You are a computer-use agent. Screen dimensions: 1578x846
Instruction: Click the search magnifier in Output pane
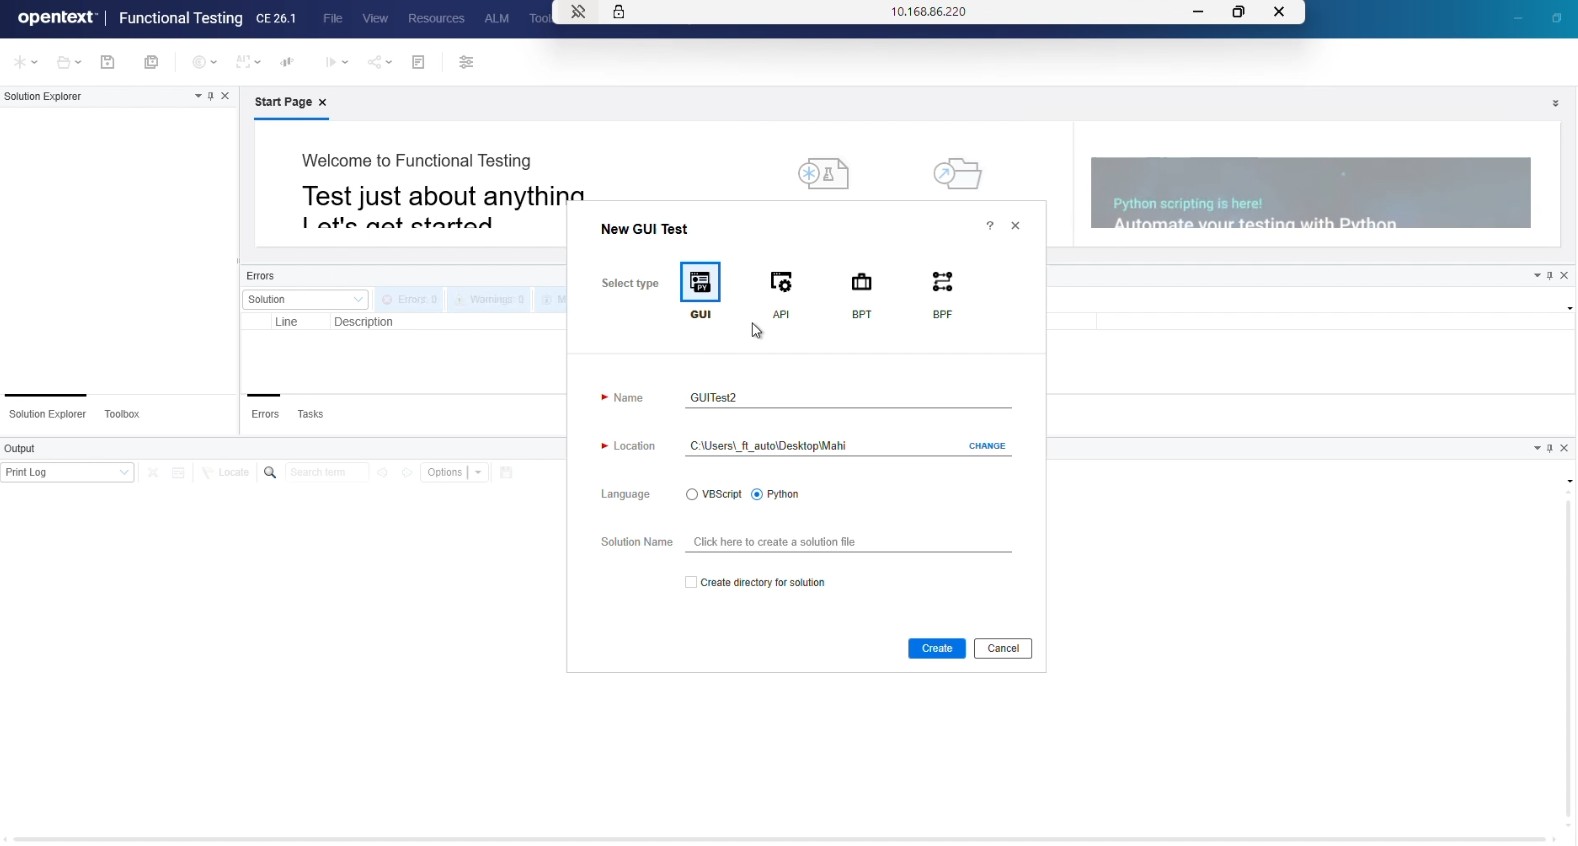(270, 473)
